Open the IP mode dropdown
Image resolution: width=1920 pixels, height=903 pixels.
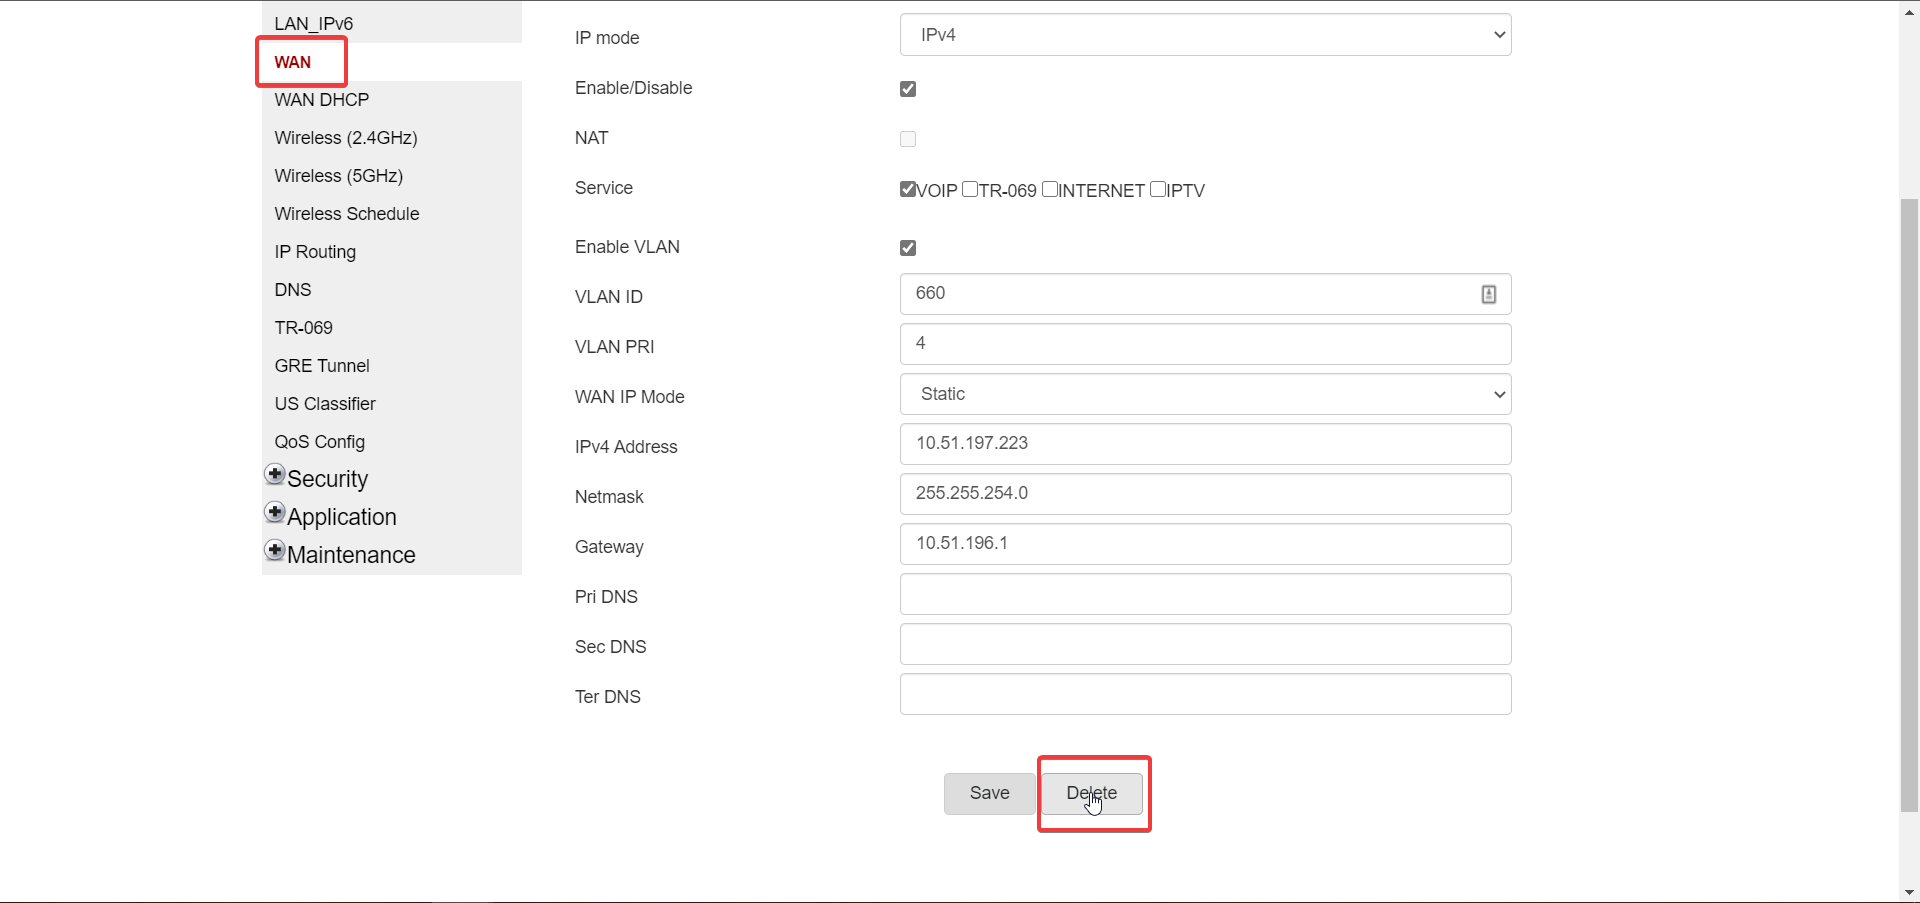pos(1205,35)
